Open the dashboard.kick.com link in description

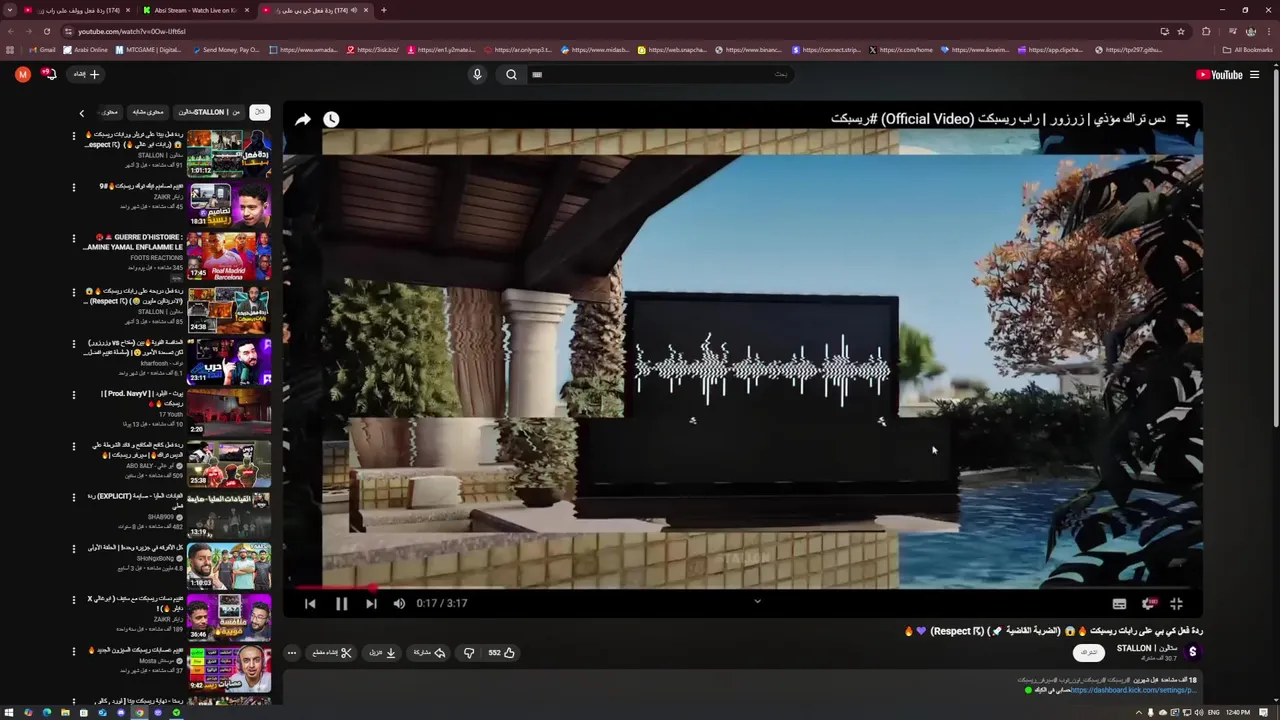click(1132, 690)
